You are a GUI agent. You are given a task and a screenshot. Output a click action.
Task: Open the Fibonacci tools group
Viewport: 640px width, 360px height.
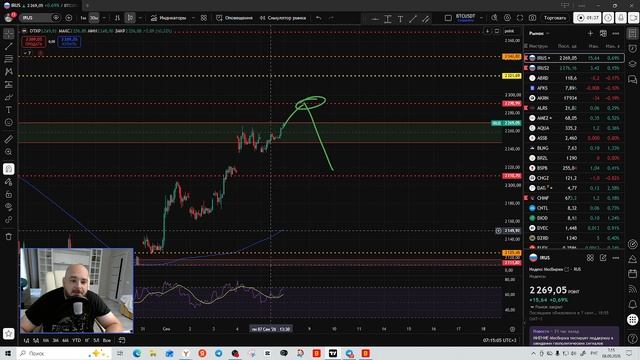(x=9, y=59)
